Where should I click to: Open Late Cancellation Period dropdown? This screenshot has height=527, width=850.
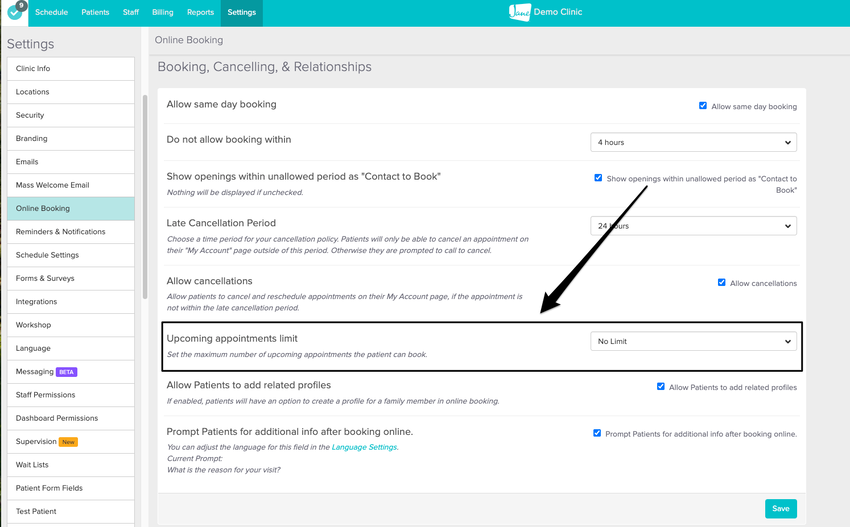(693, 226)
